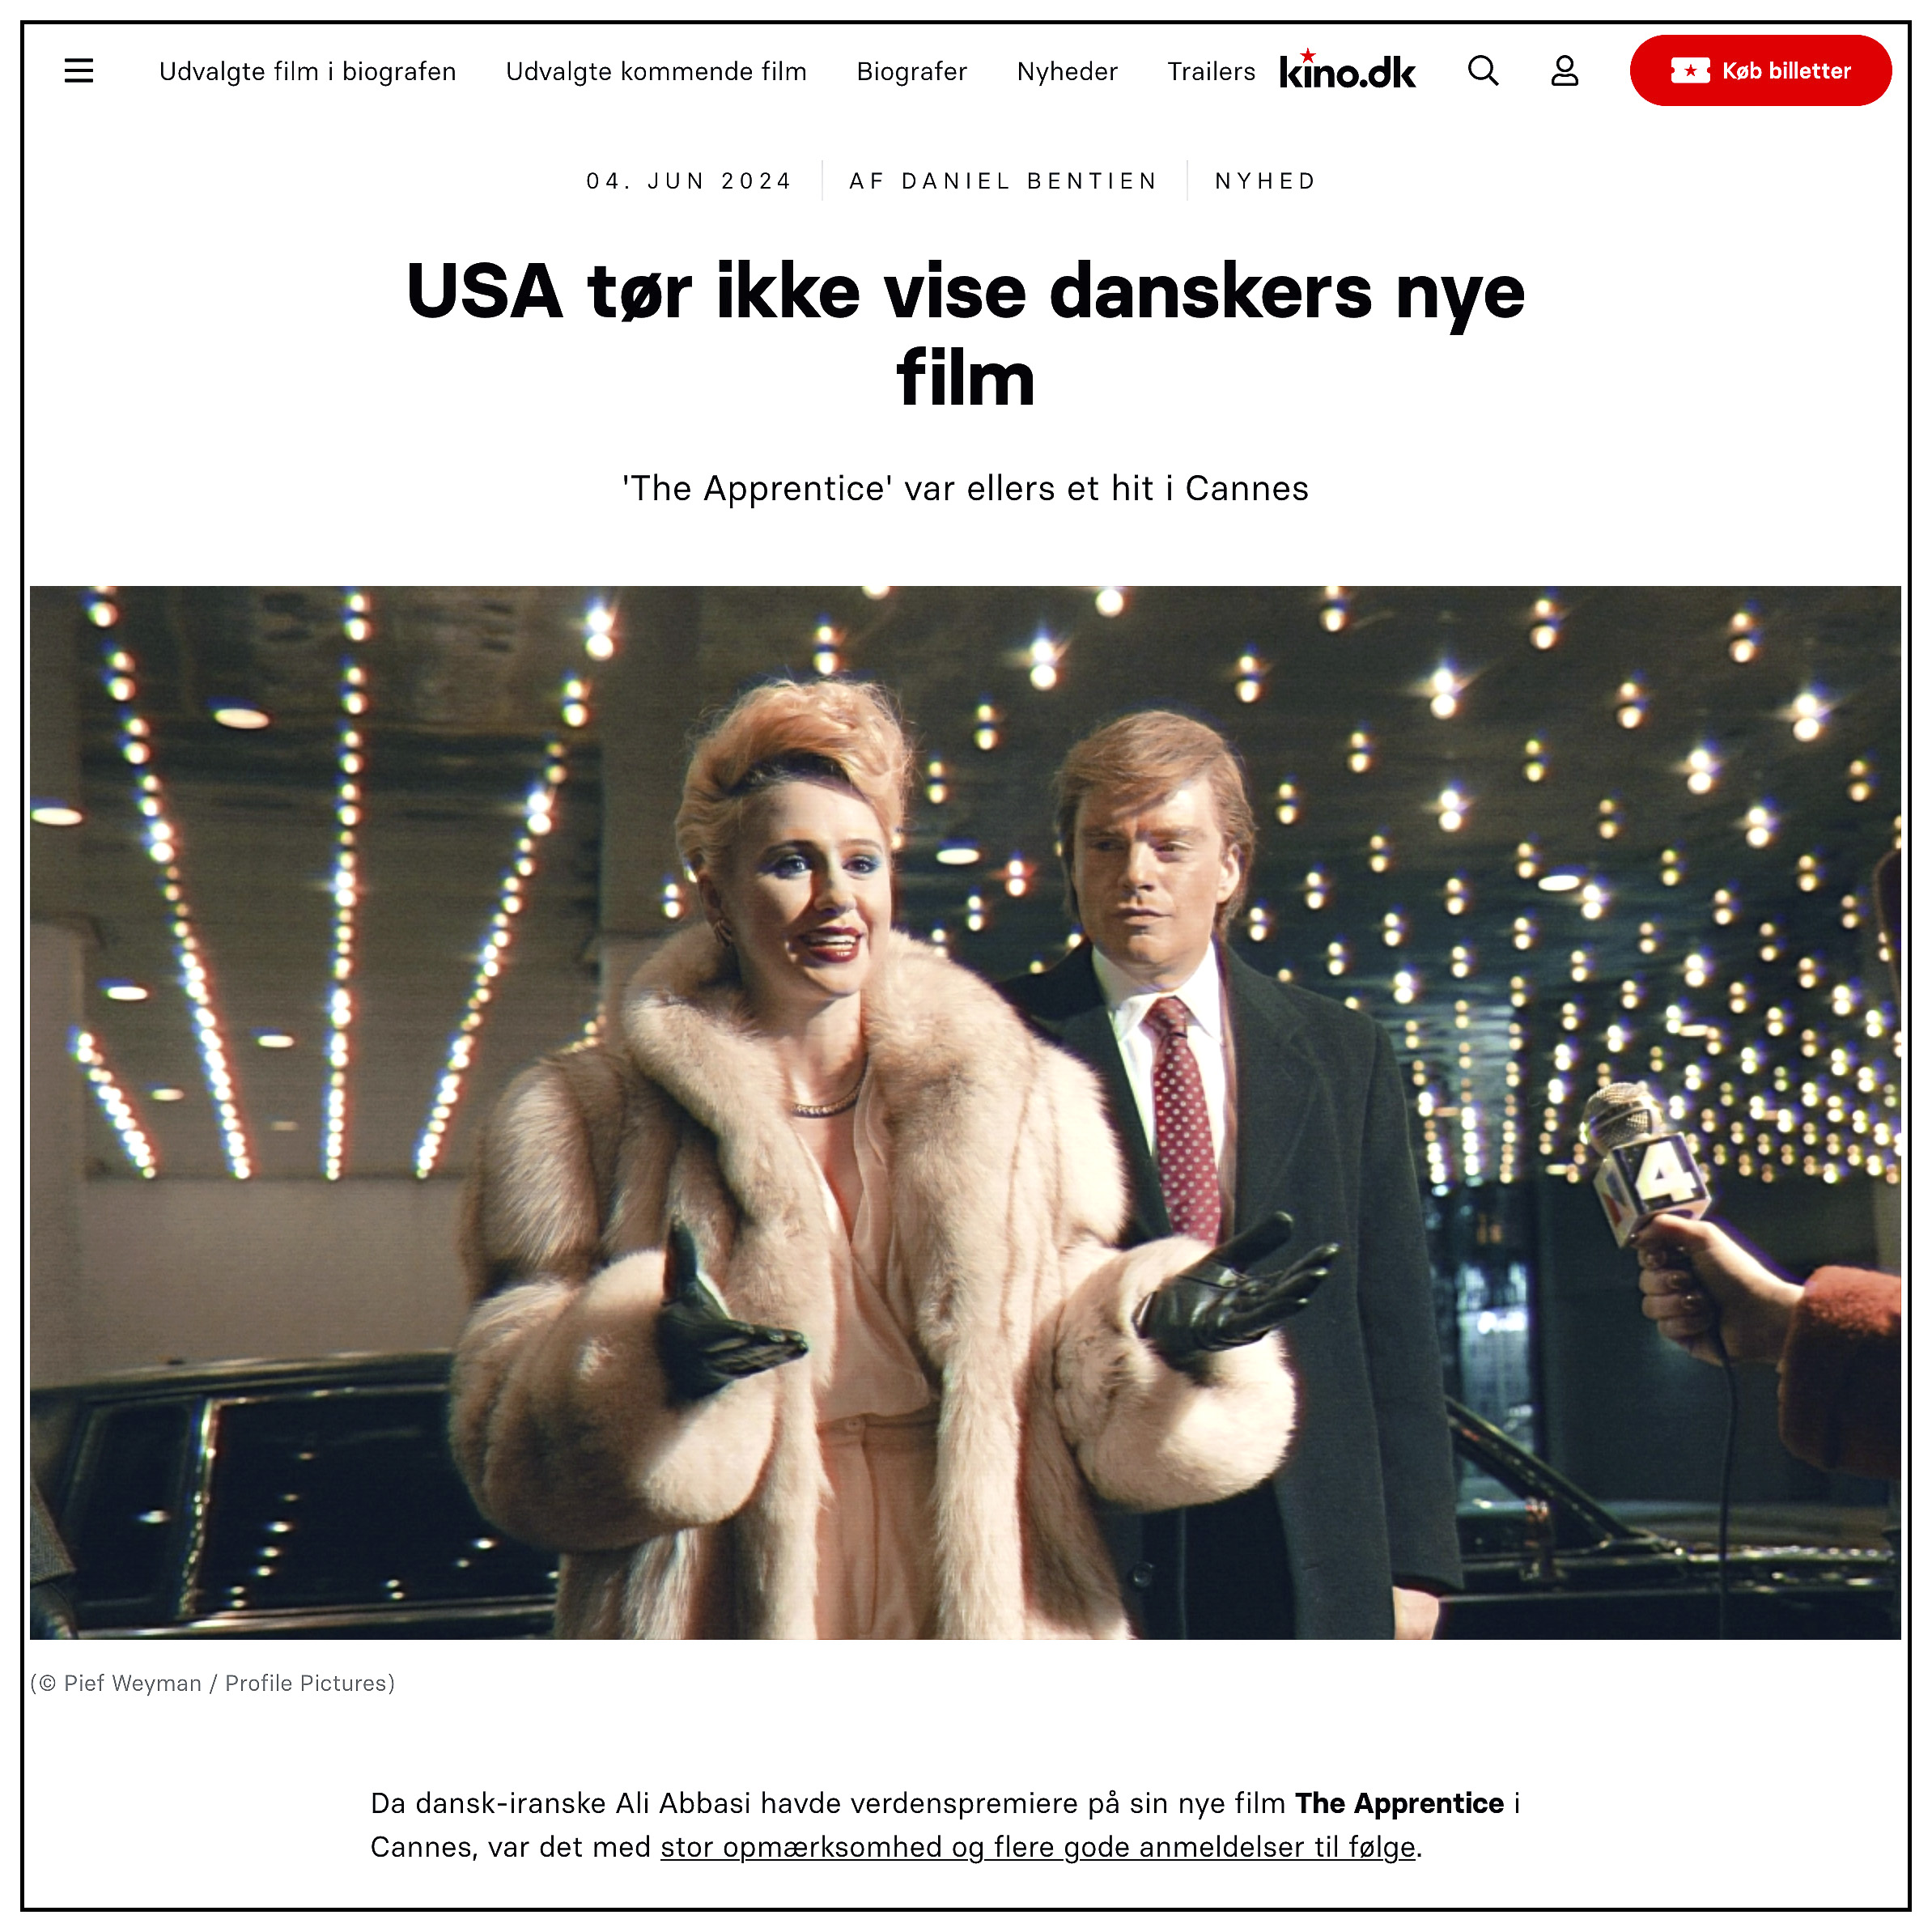Open the search magnifier icon

tap(1483, 71)
